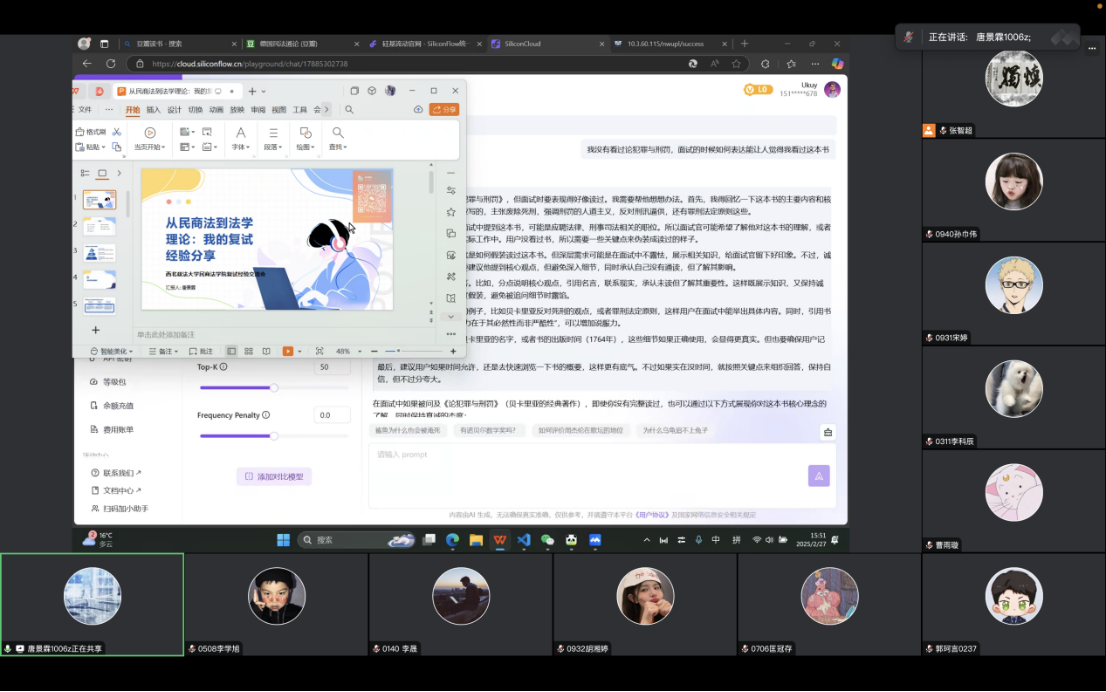
Task: Open the 段落 paragraph dropdown
Action: [x=272, y=147]
